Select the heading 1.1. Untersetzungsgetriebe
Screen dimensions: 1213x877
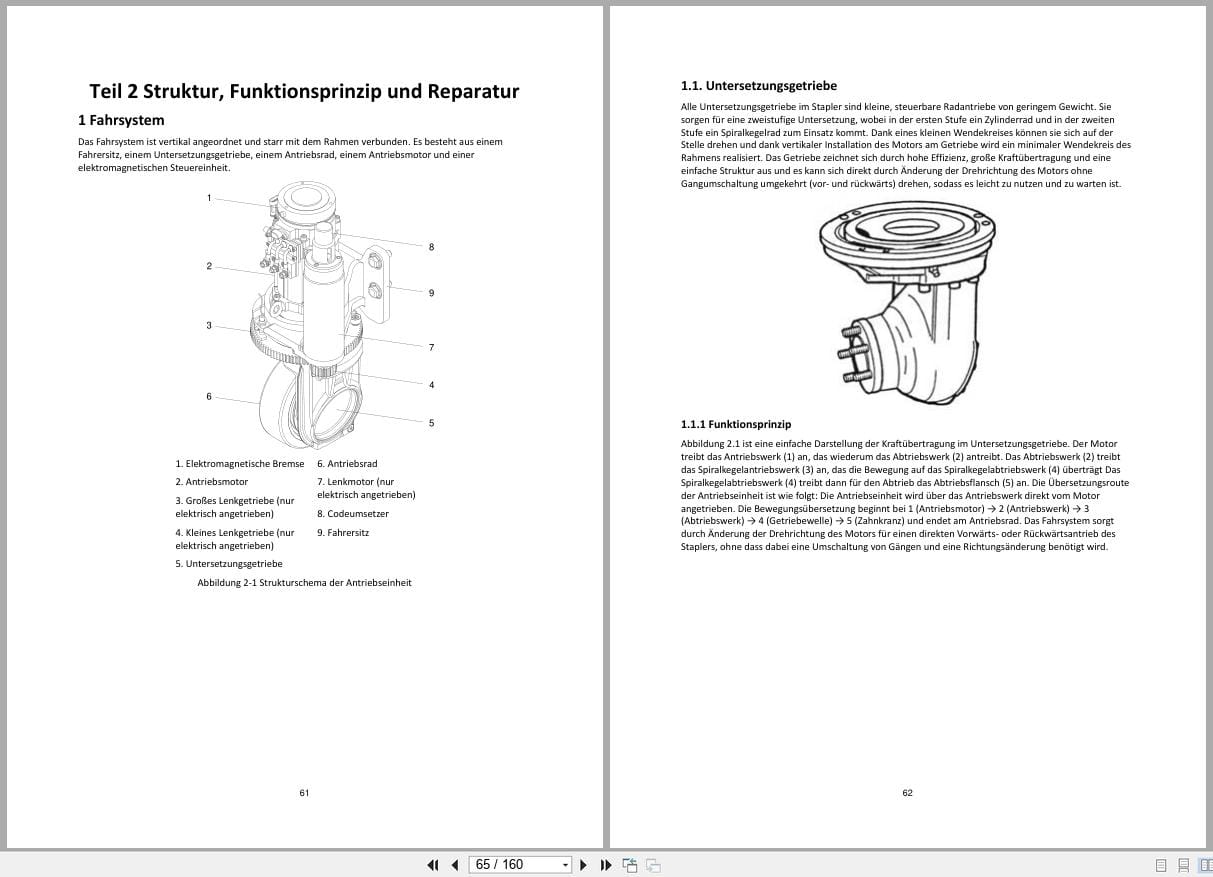coord(759,86)
